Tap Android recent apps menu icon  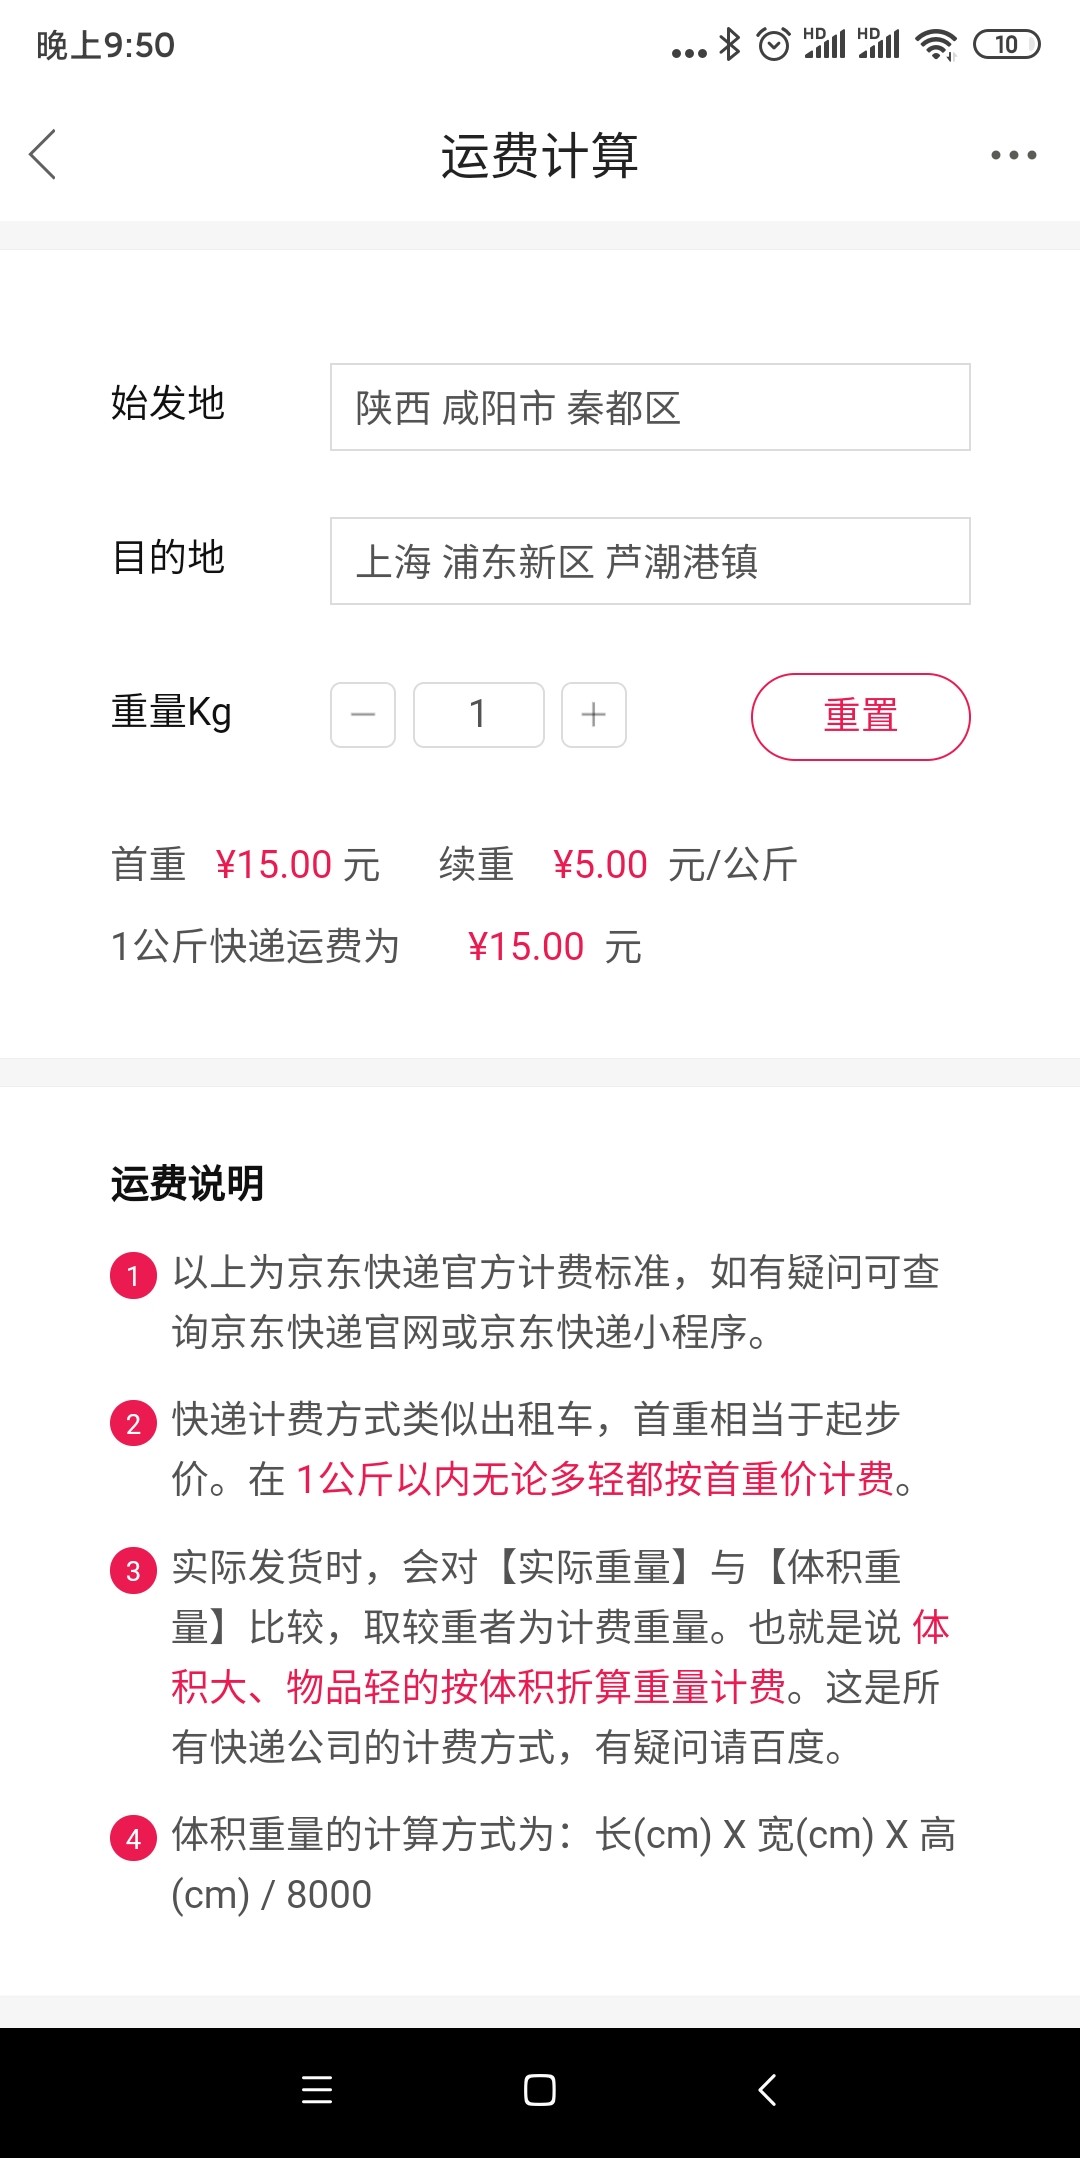pyautogui.click(x=317, y=2090)
